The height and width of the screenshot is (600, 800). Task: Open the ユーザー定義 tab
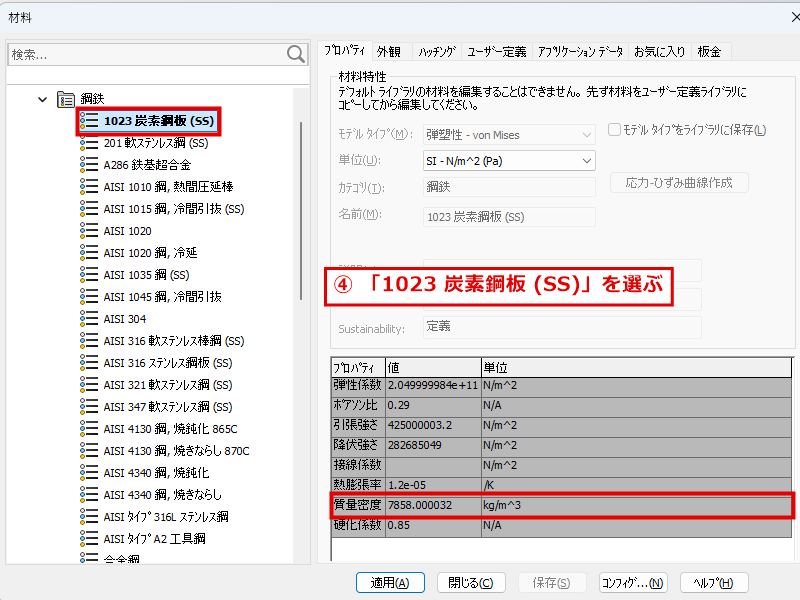(496, 52)
